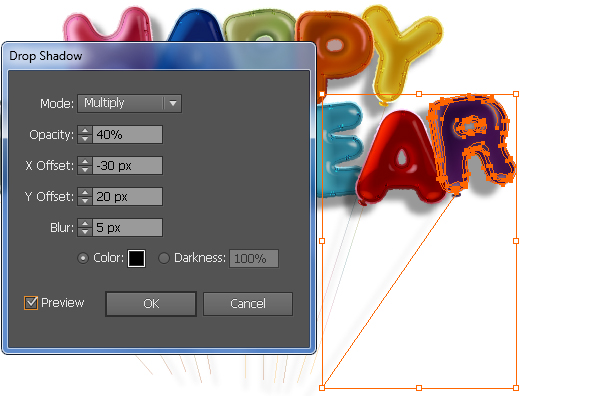Select the Darkness radio button
Viewport: 600px width, 396px height.
tap(164, 258)
